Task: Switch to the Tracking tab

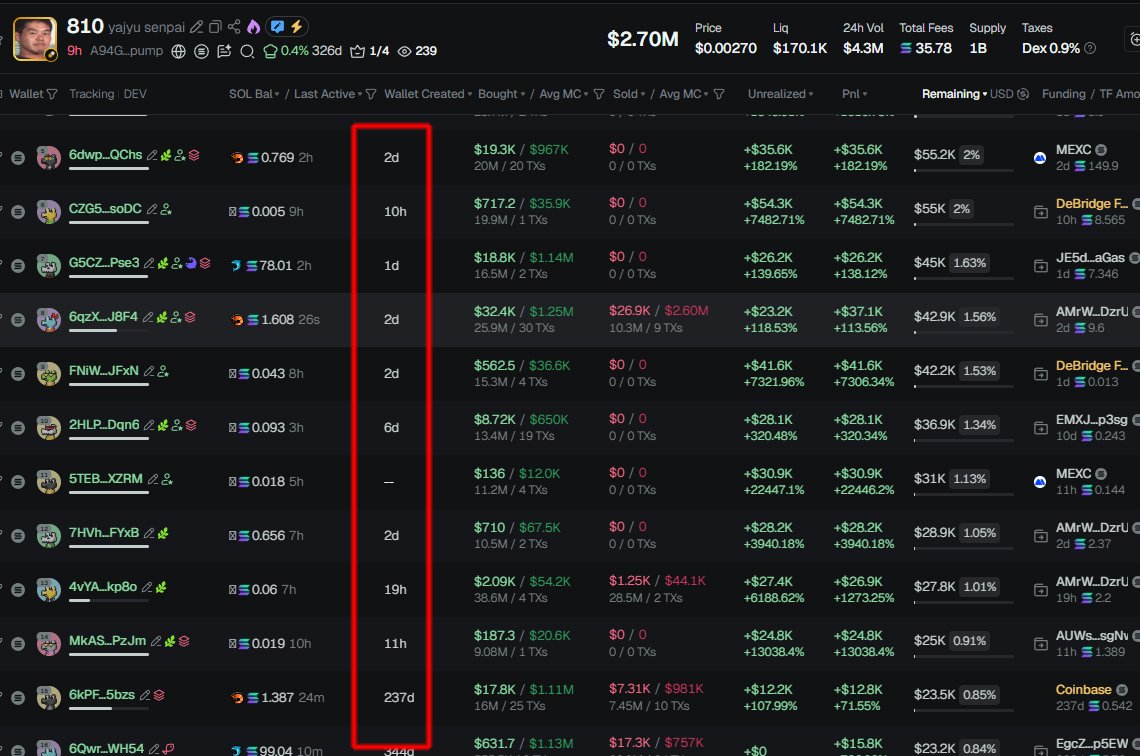Action: click(x=92, y=94)
